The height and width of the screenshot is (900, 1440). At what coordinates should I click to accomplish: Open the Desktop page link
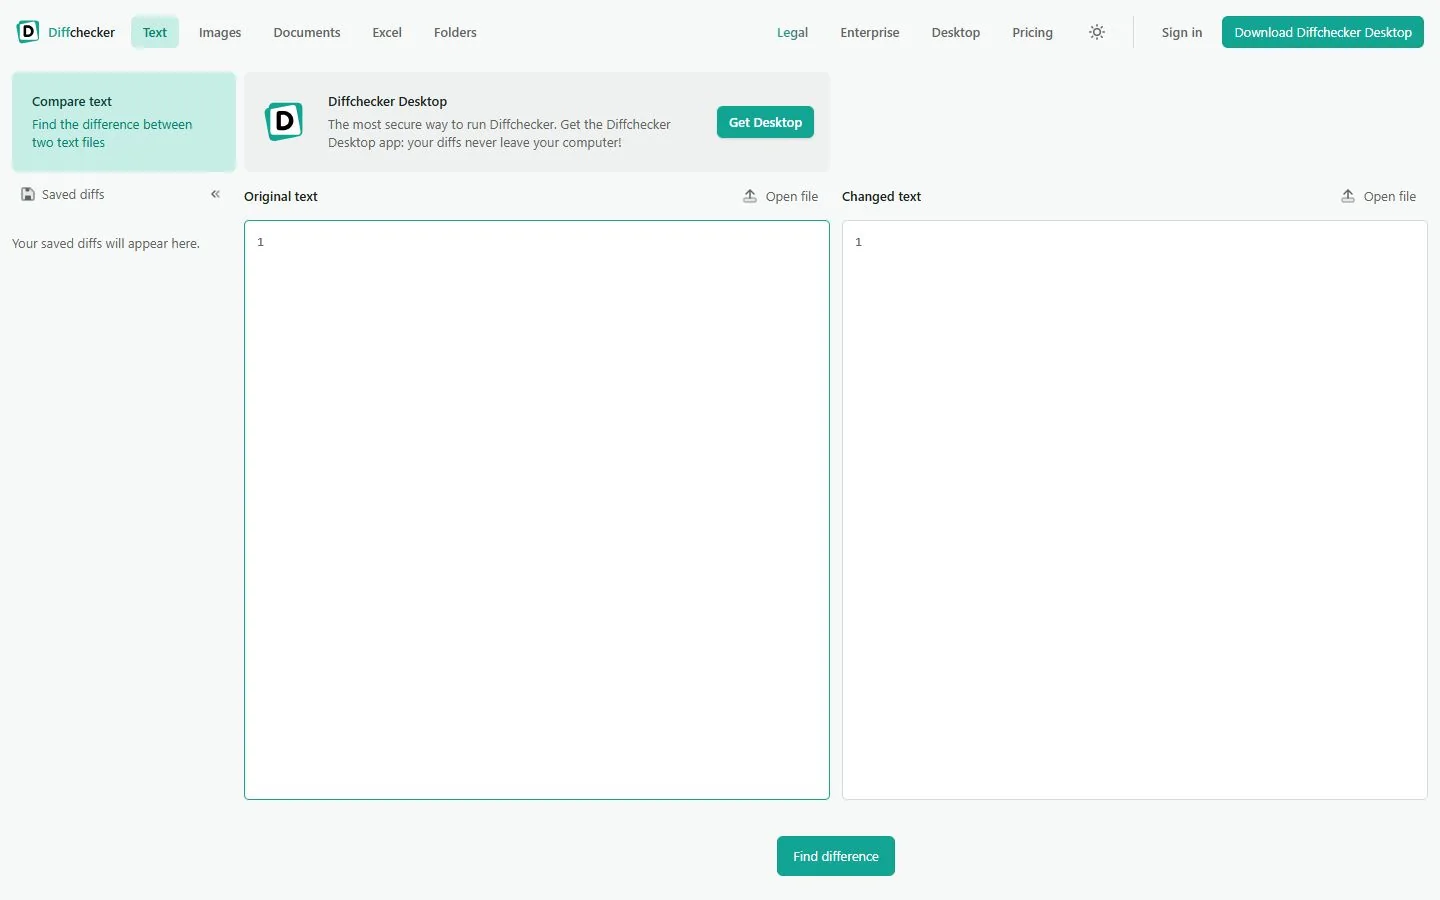click(x=956, y=32)
